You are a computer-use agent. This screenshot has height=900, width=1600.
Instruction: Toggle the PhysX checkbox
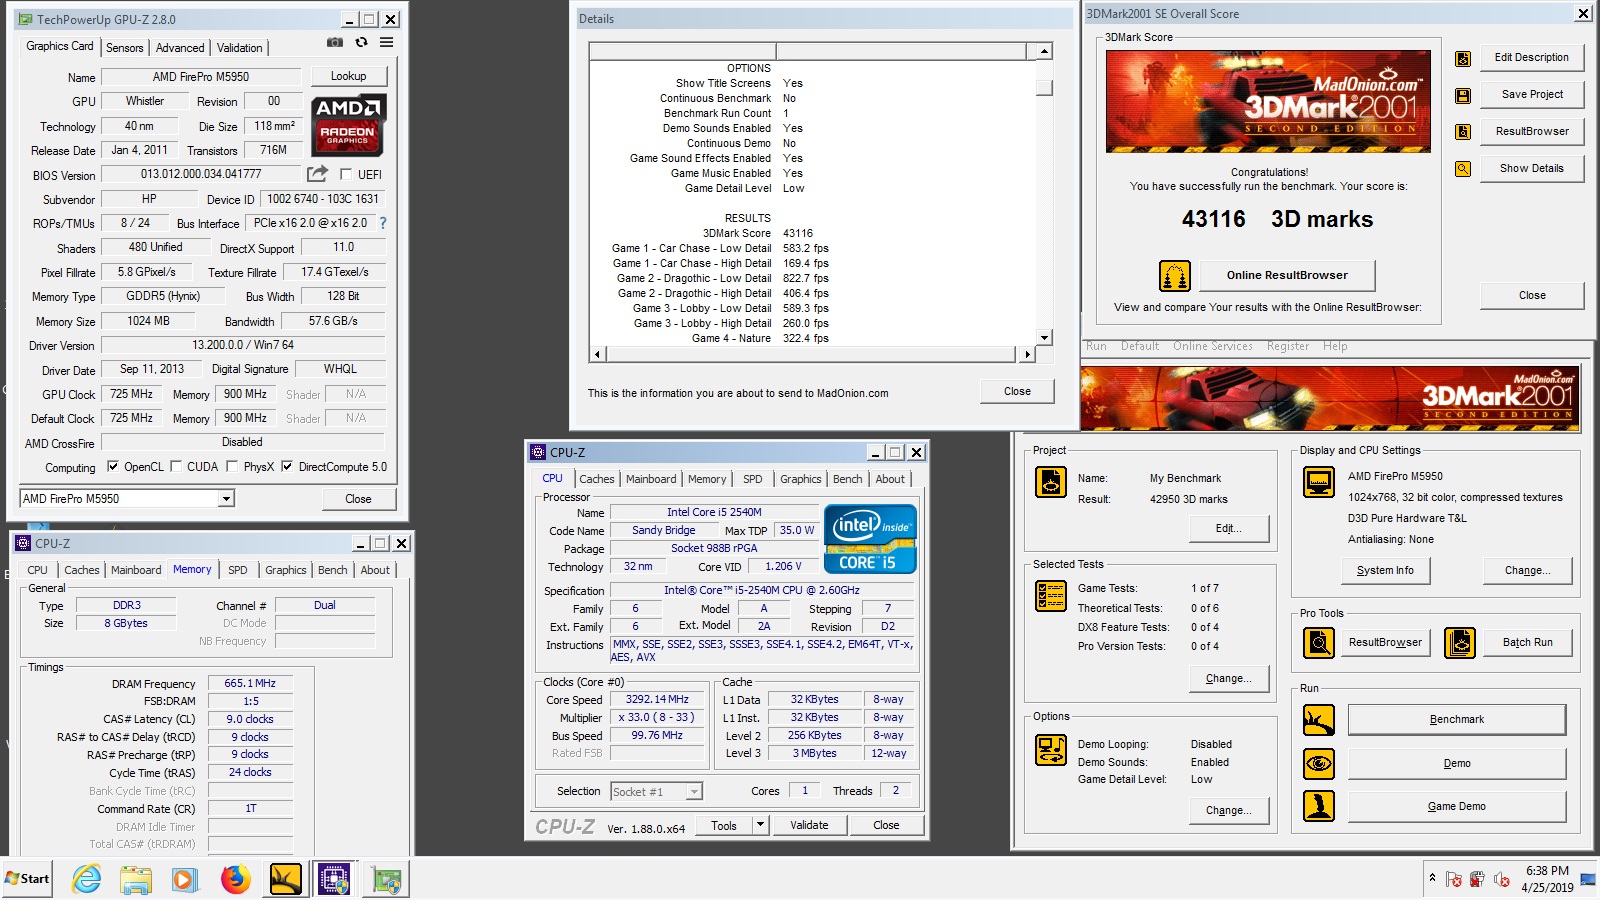[232, 466]
